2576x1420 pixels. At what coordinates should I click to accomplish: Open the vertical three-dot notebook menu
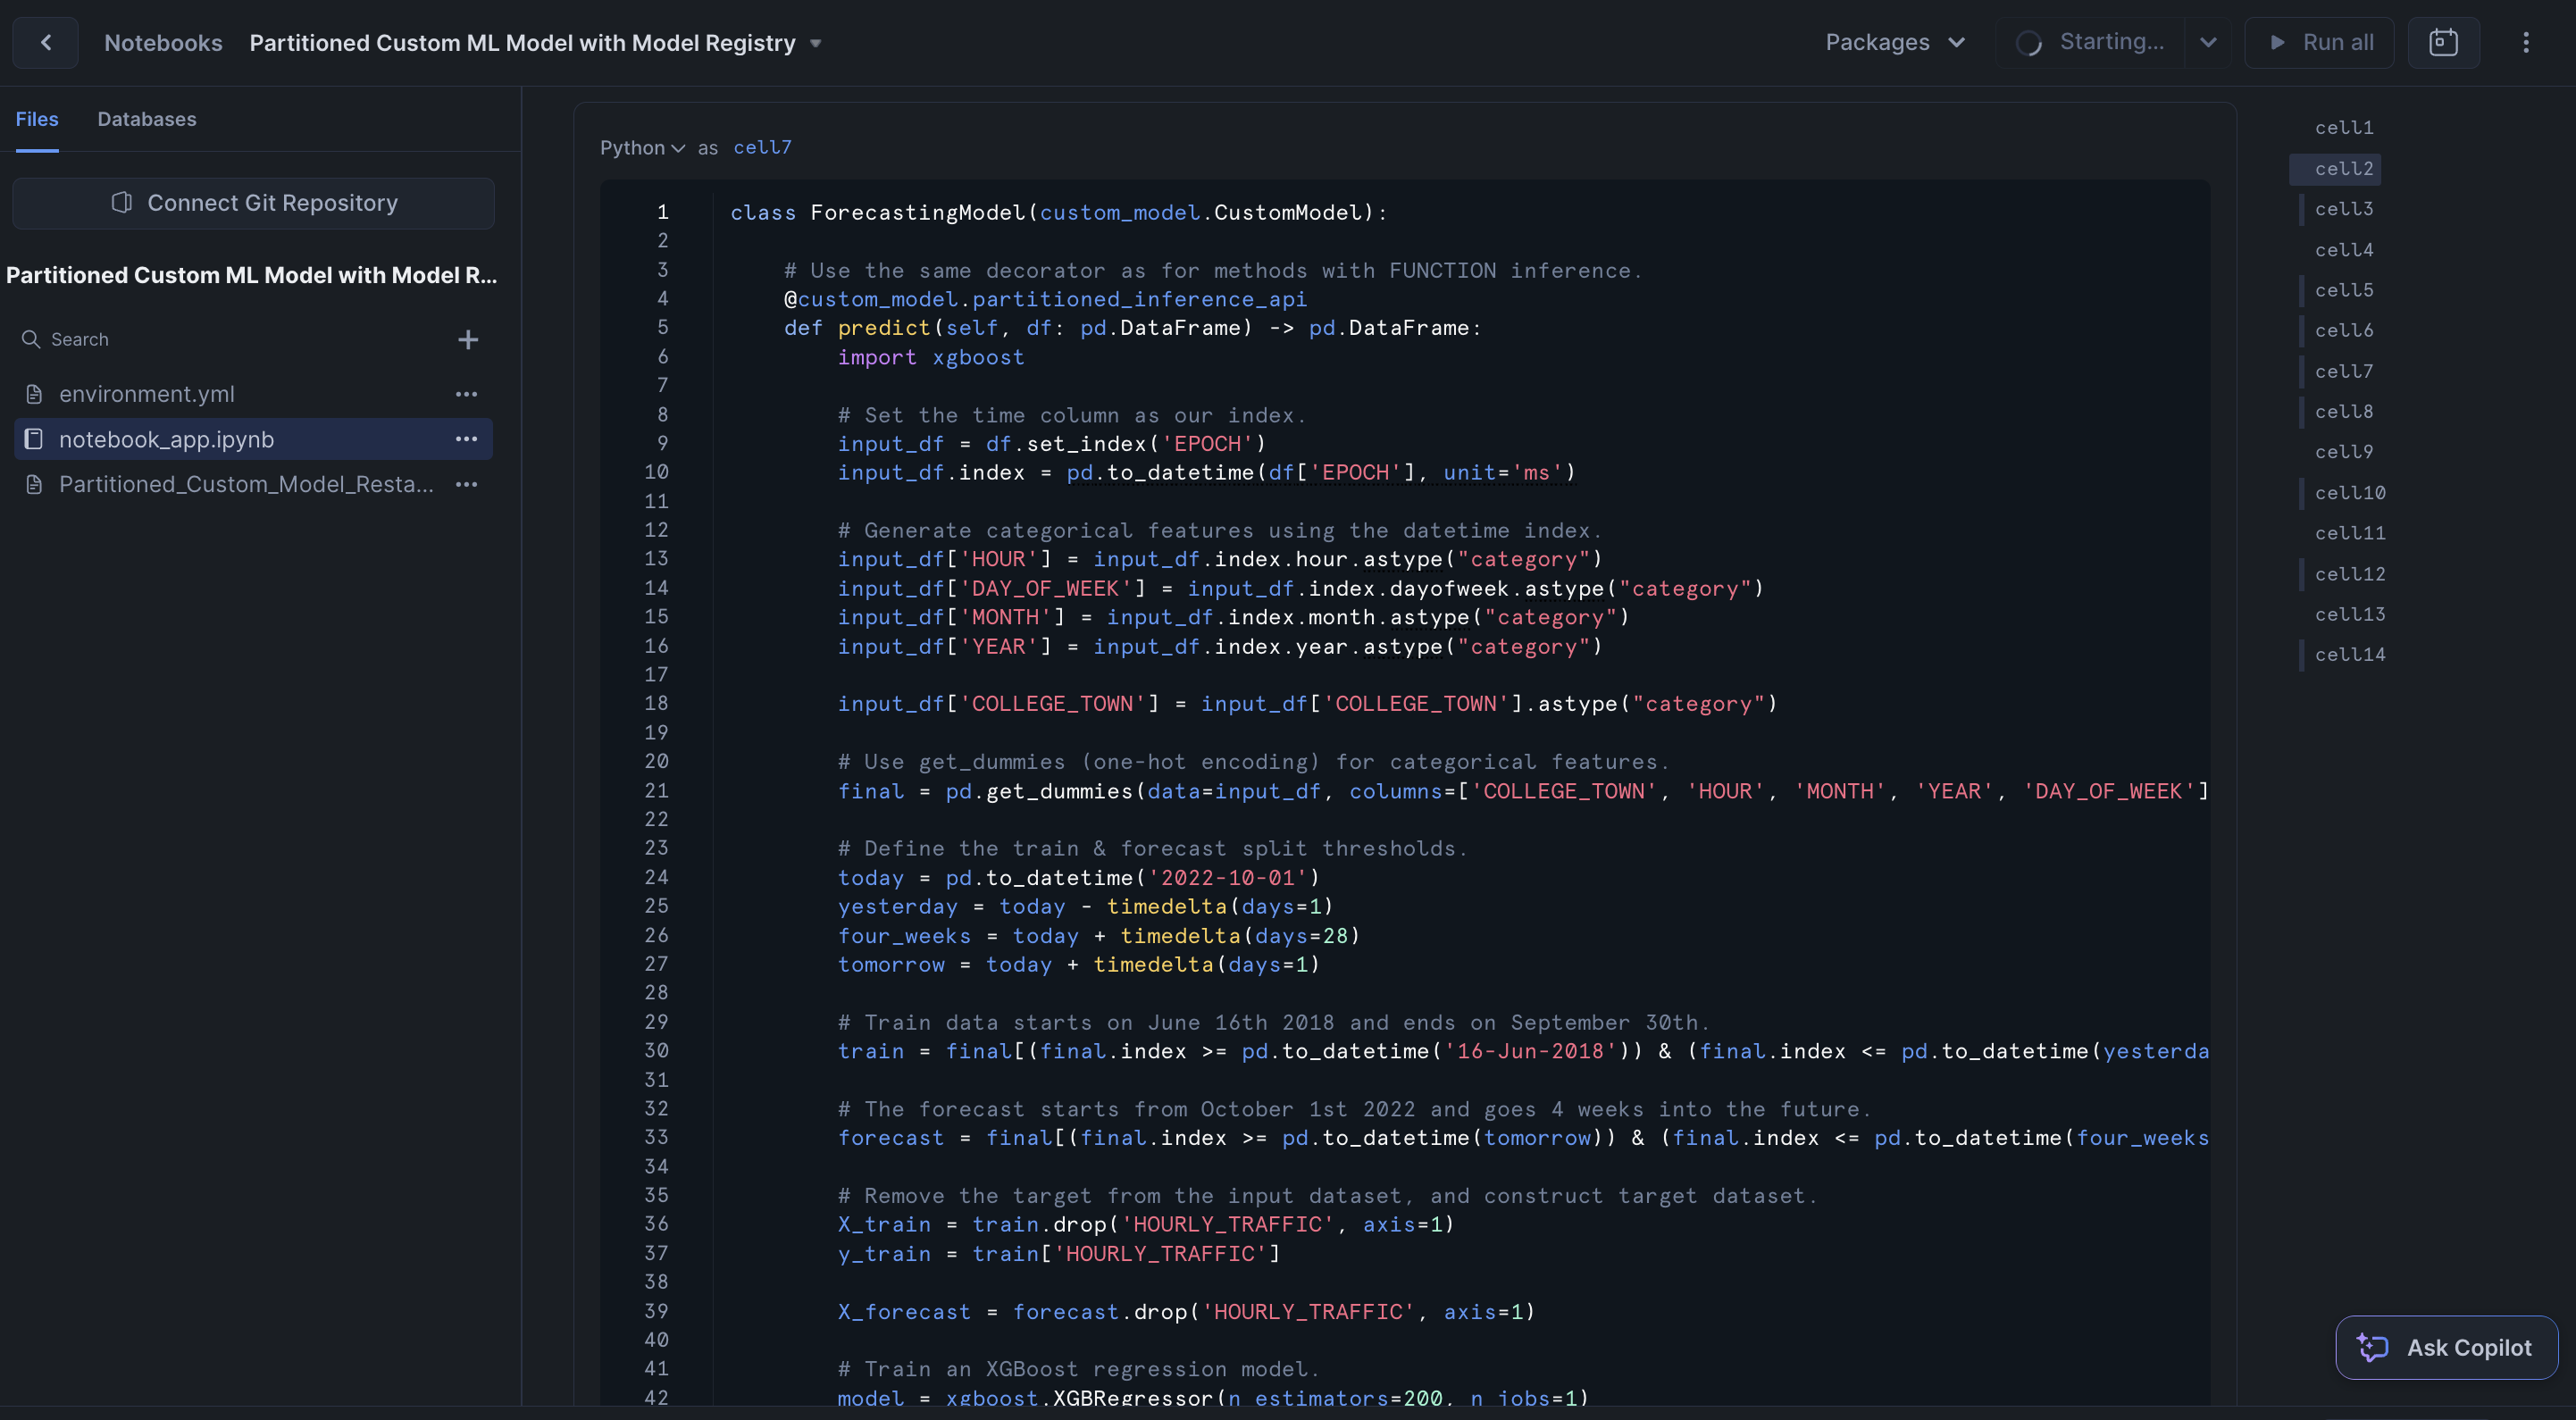pyautogui.click(x=2525, y=42)
